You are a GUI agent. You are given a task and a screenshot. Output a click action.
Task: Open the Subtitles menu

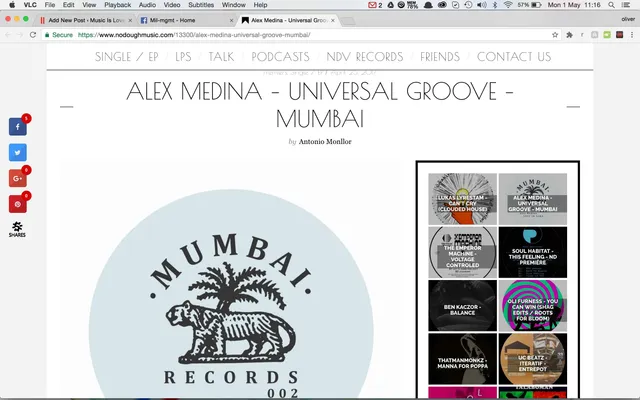(x=201, y=5)
